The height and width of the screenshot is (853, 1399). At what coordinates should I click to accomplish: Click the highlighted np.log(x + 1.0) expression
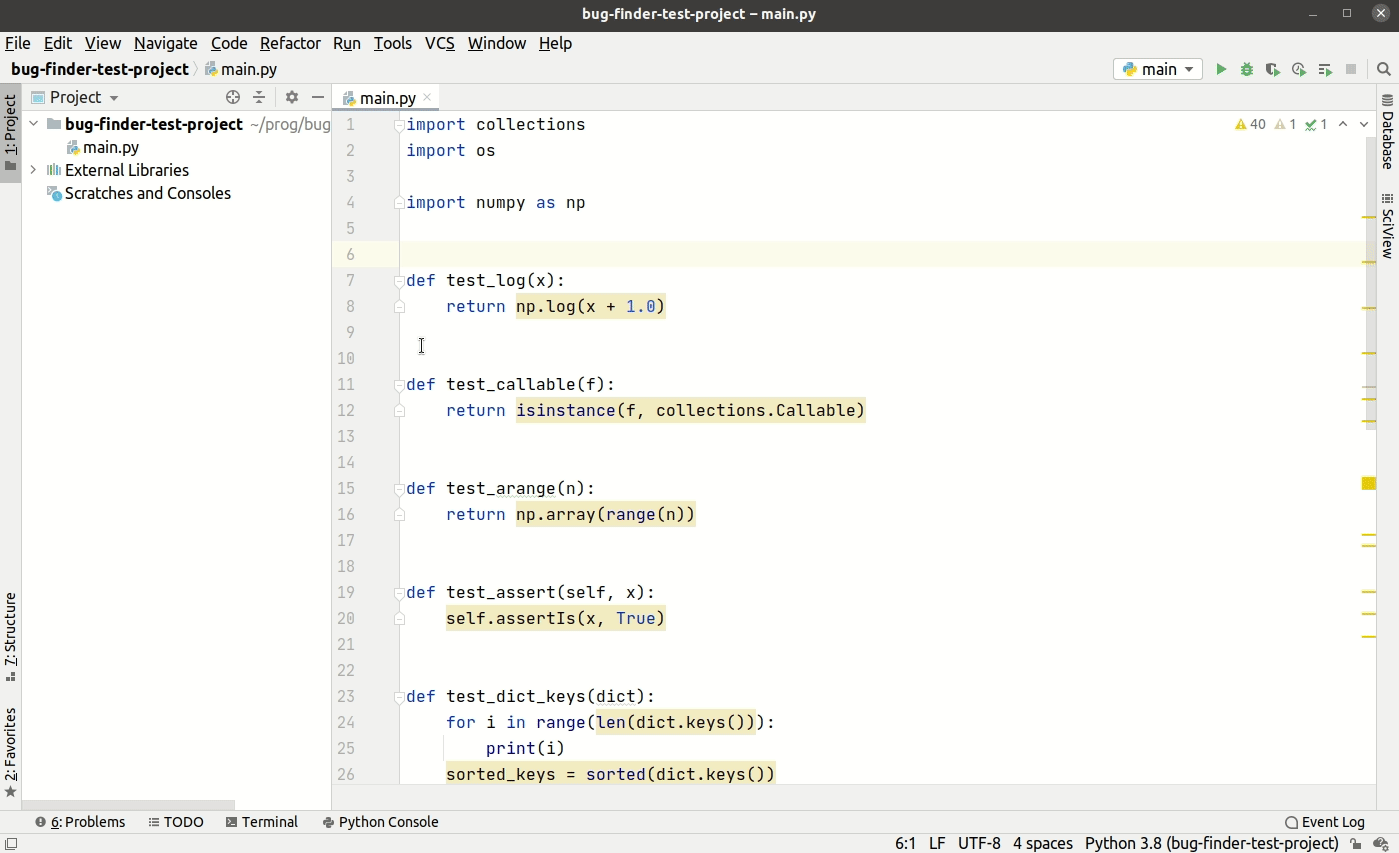tap(590, 306)
